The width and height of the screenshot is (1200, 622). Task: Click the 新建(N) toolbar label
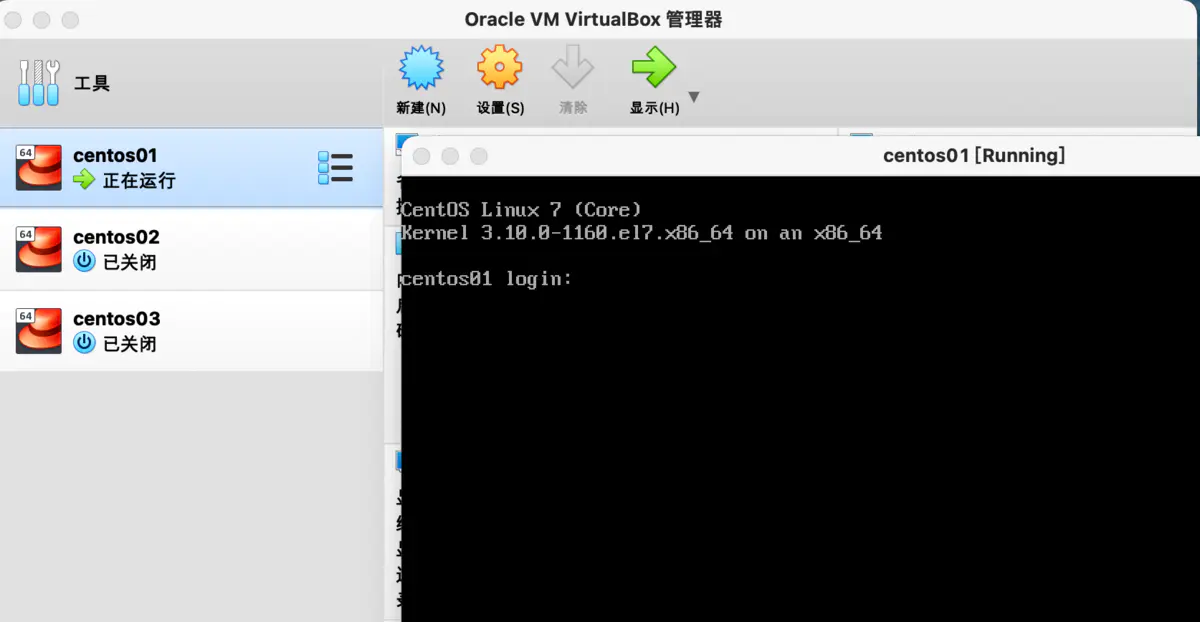(421, 108)
